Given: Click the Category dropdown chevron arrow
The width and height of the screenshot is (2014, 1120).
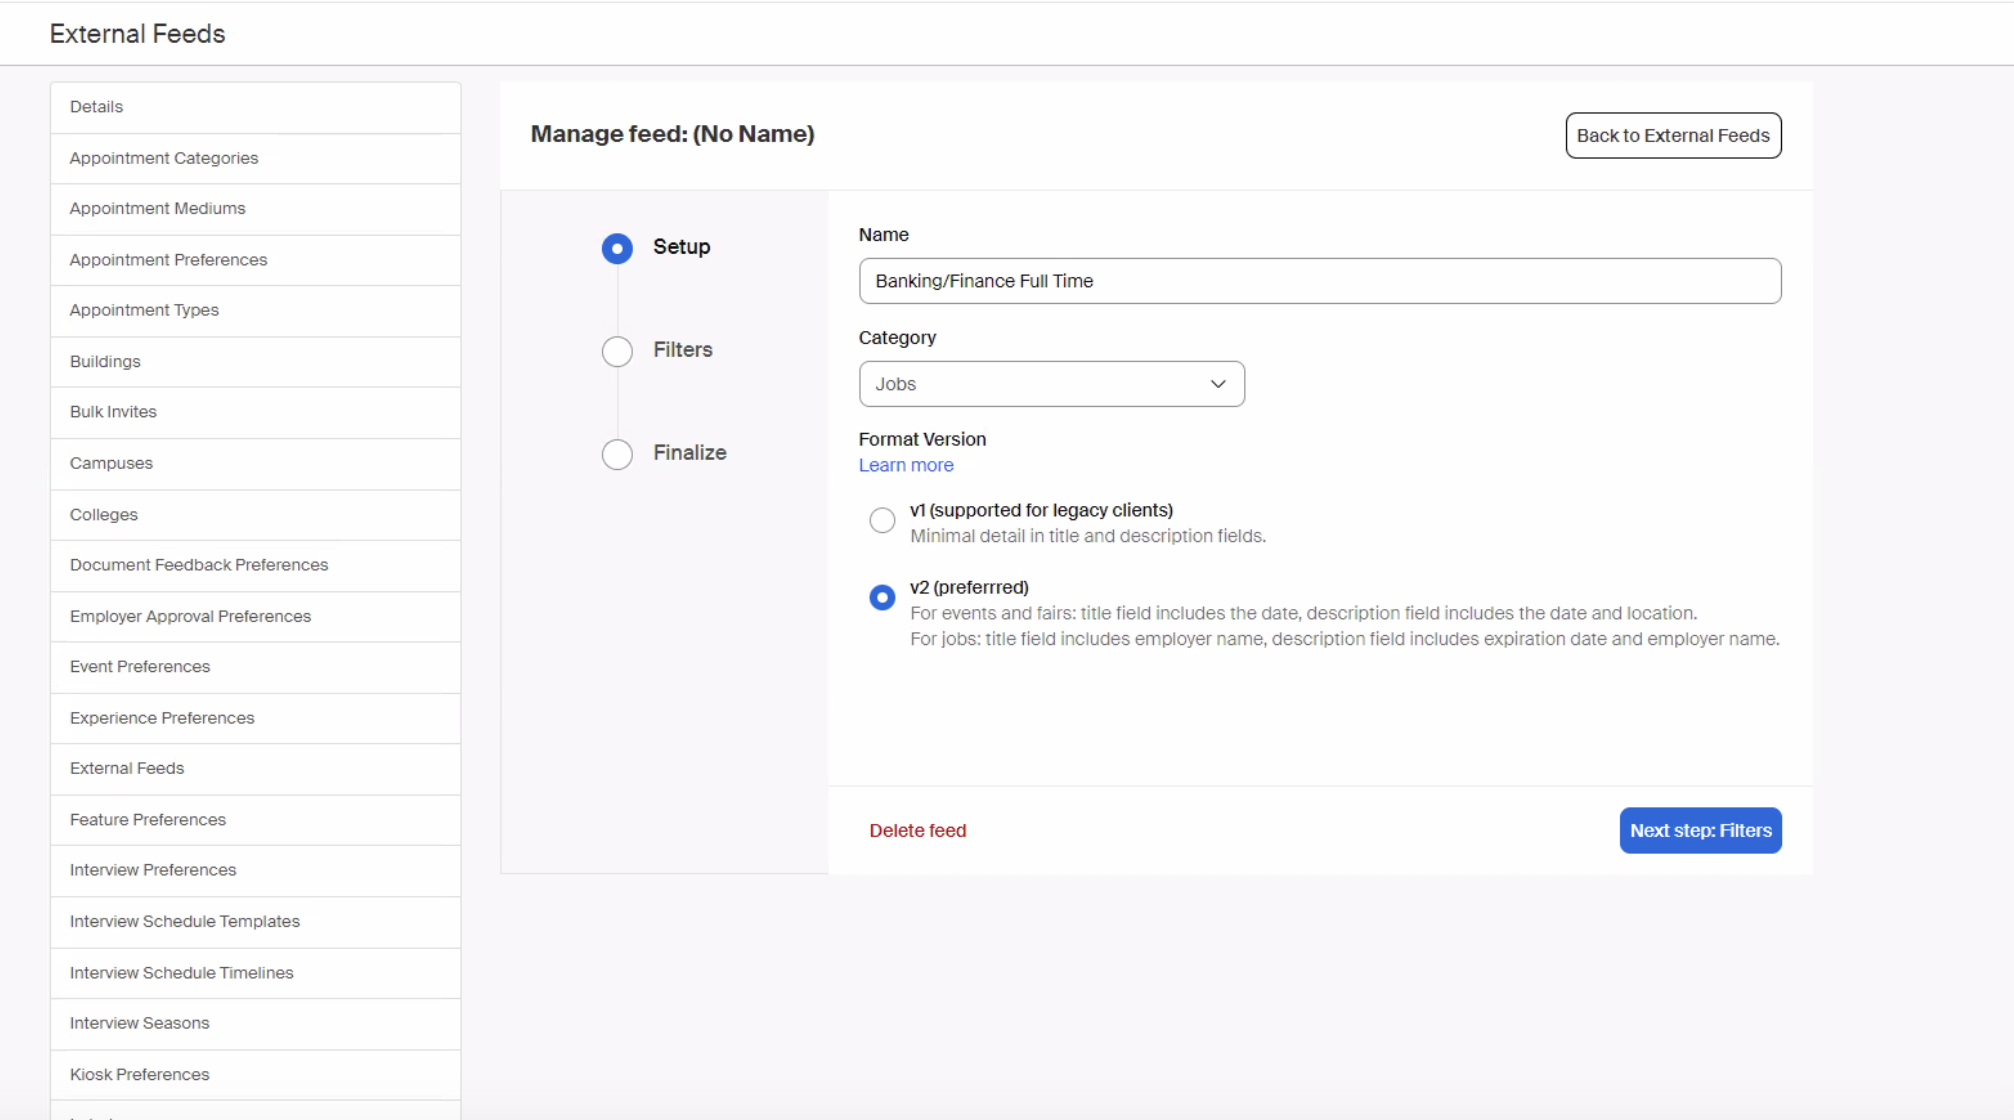Looking at the screenshot, I should point(1217,384).
